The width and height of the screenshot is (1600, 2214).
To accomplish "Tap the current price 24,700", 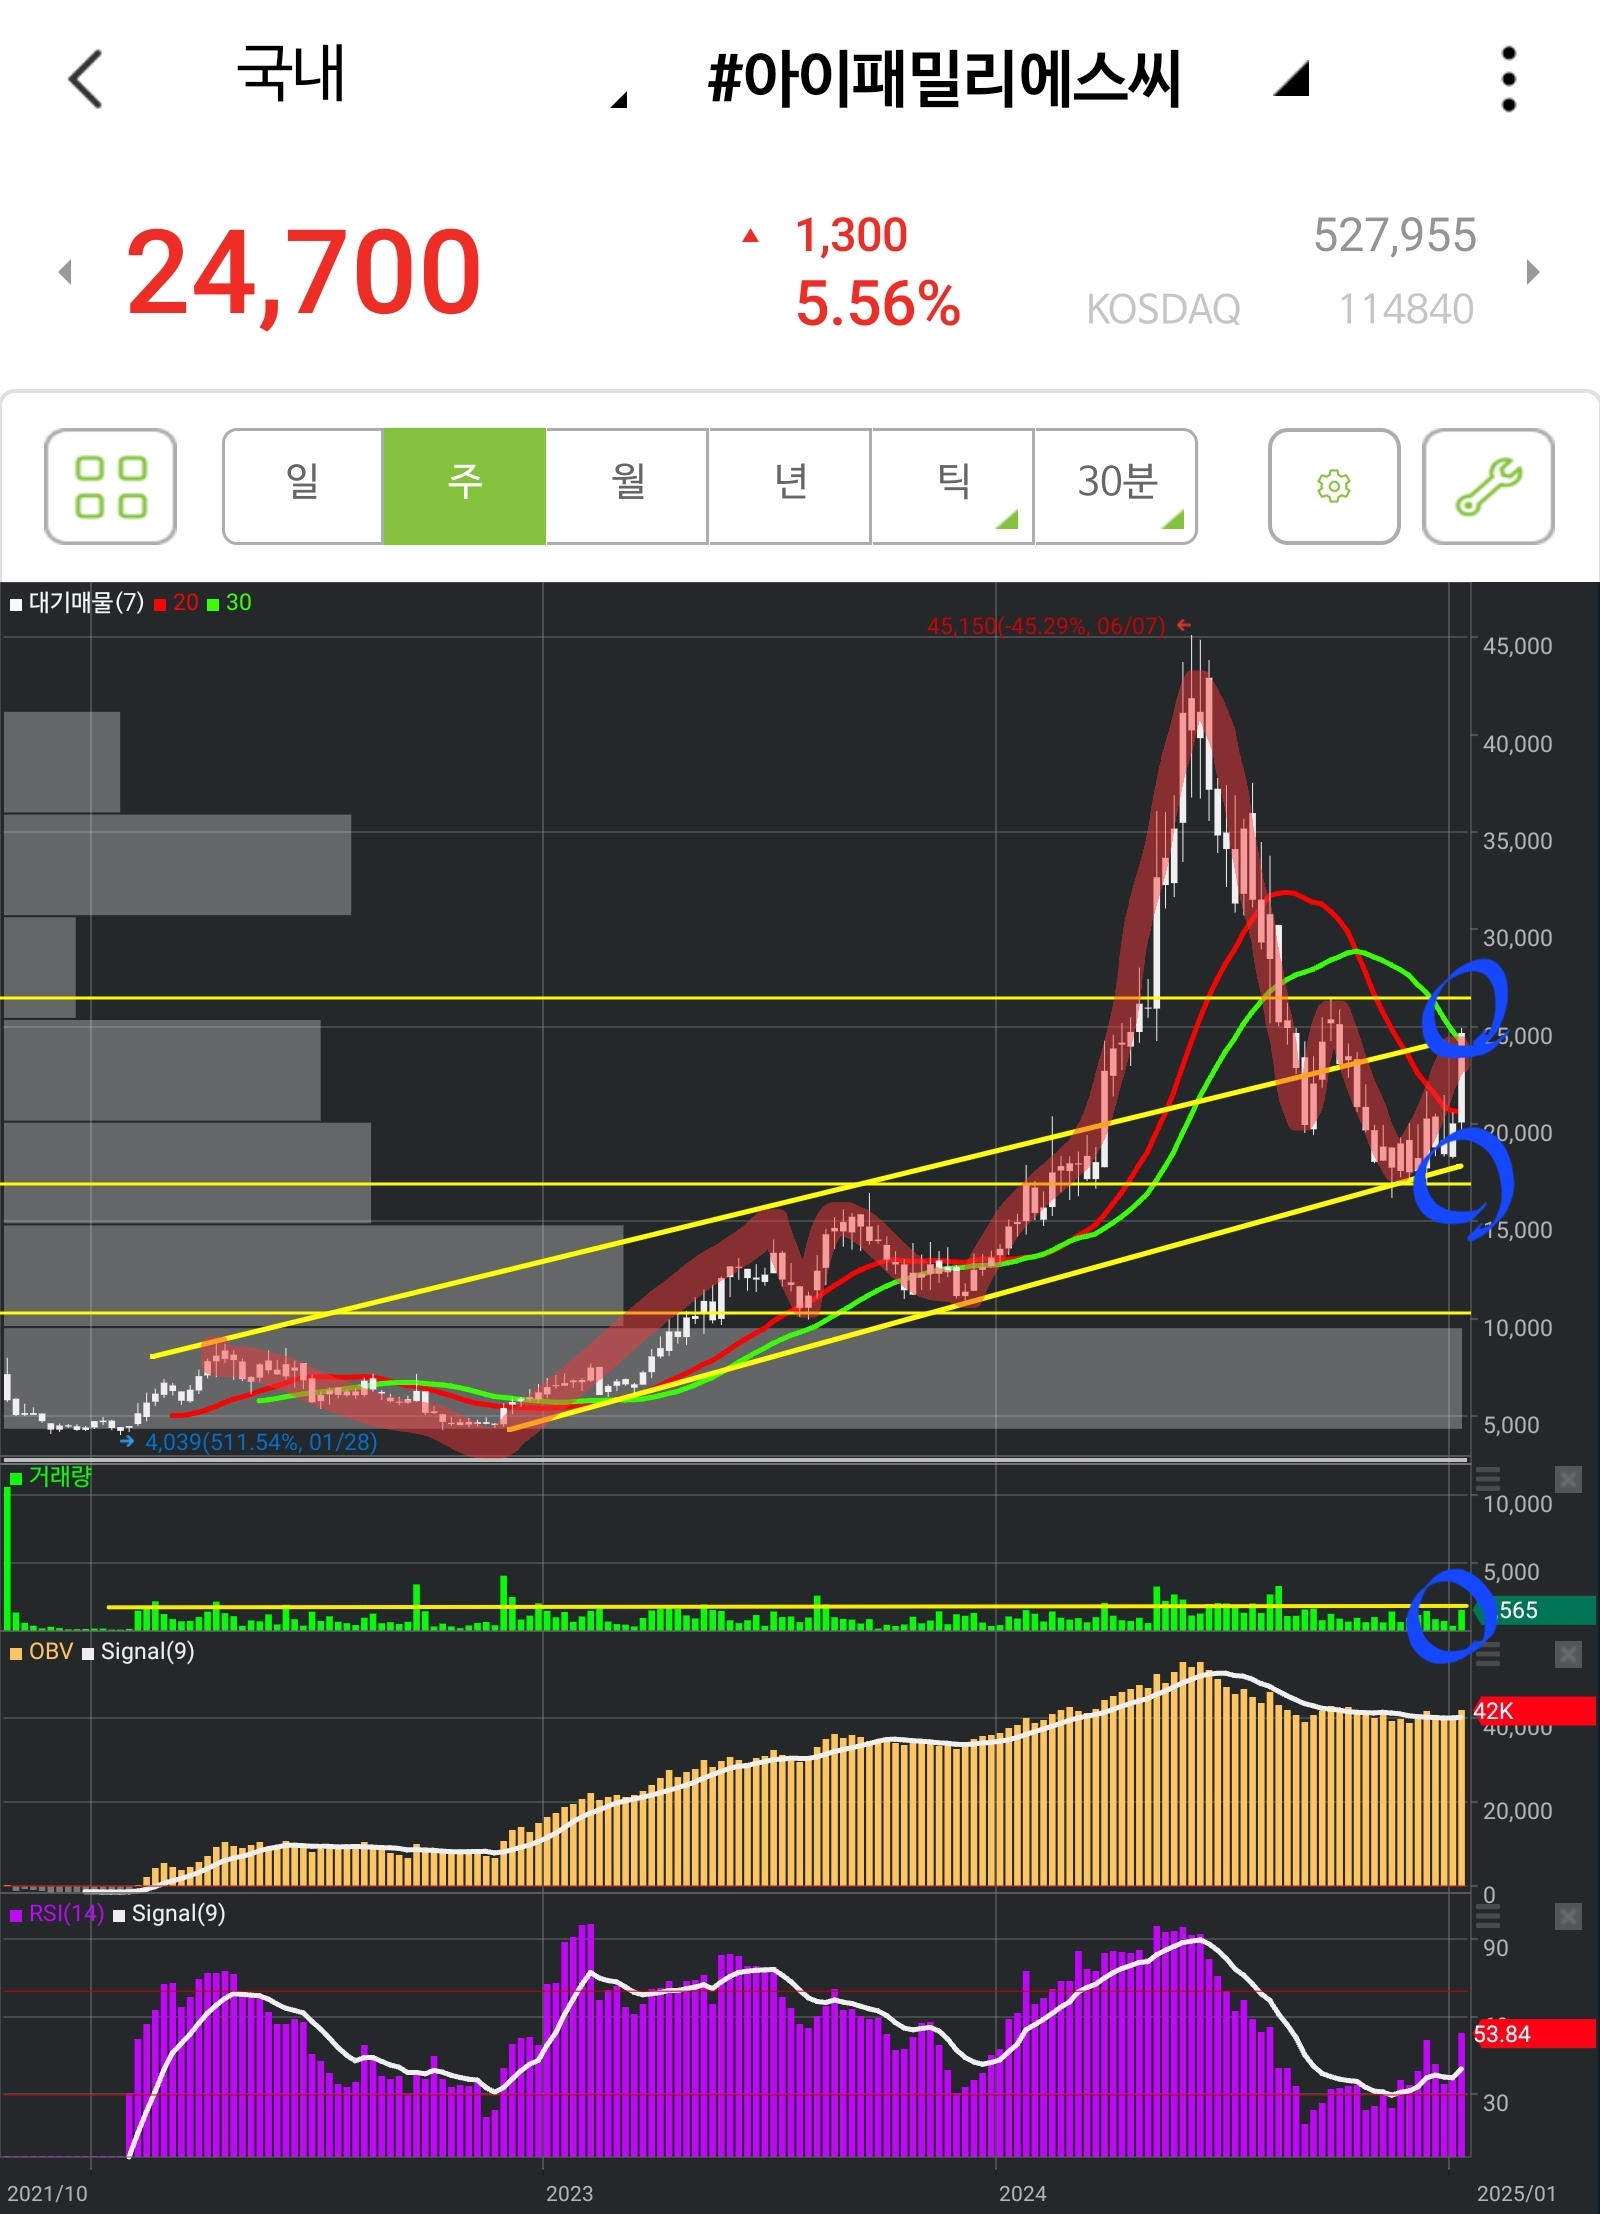I will (x=304, y=272).
